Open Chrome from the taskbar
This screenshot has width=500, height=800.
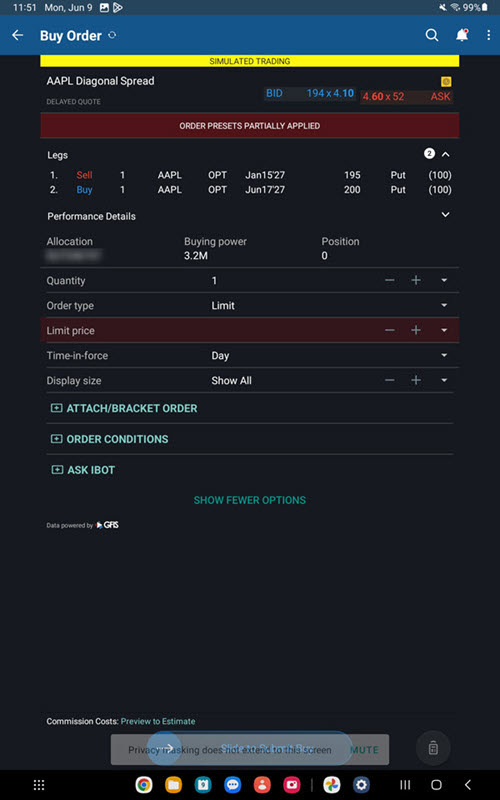144,785
